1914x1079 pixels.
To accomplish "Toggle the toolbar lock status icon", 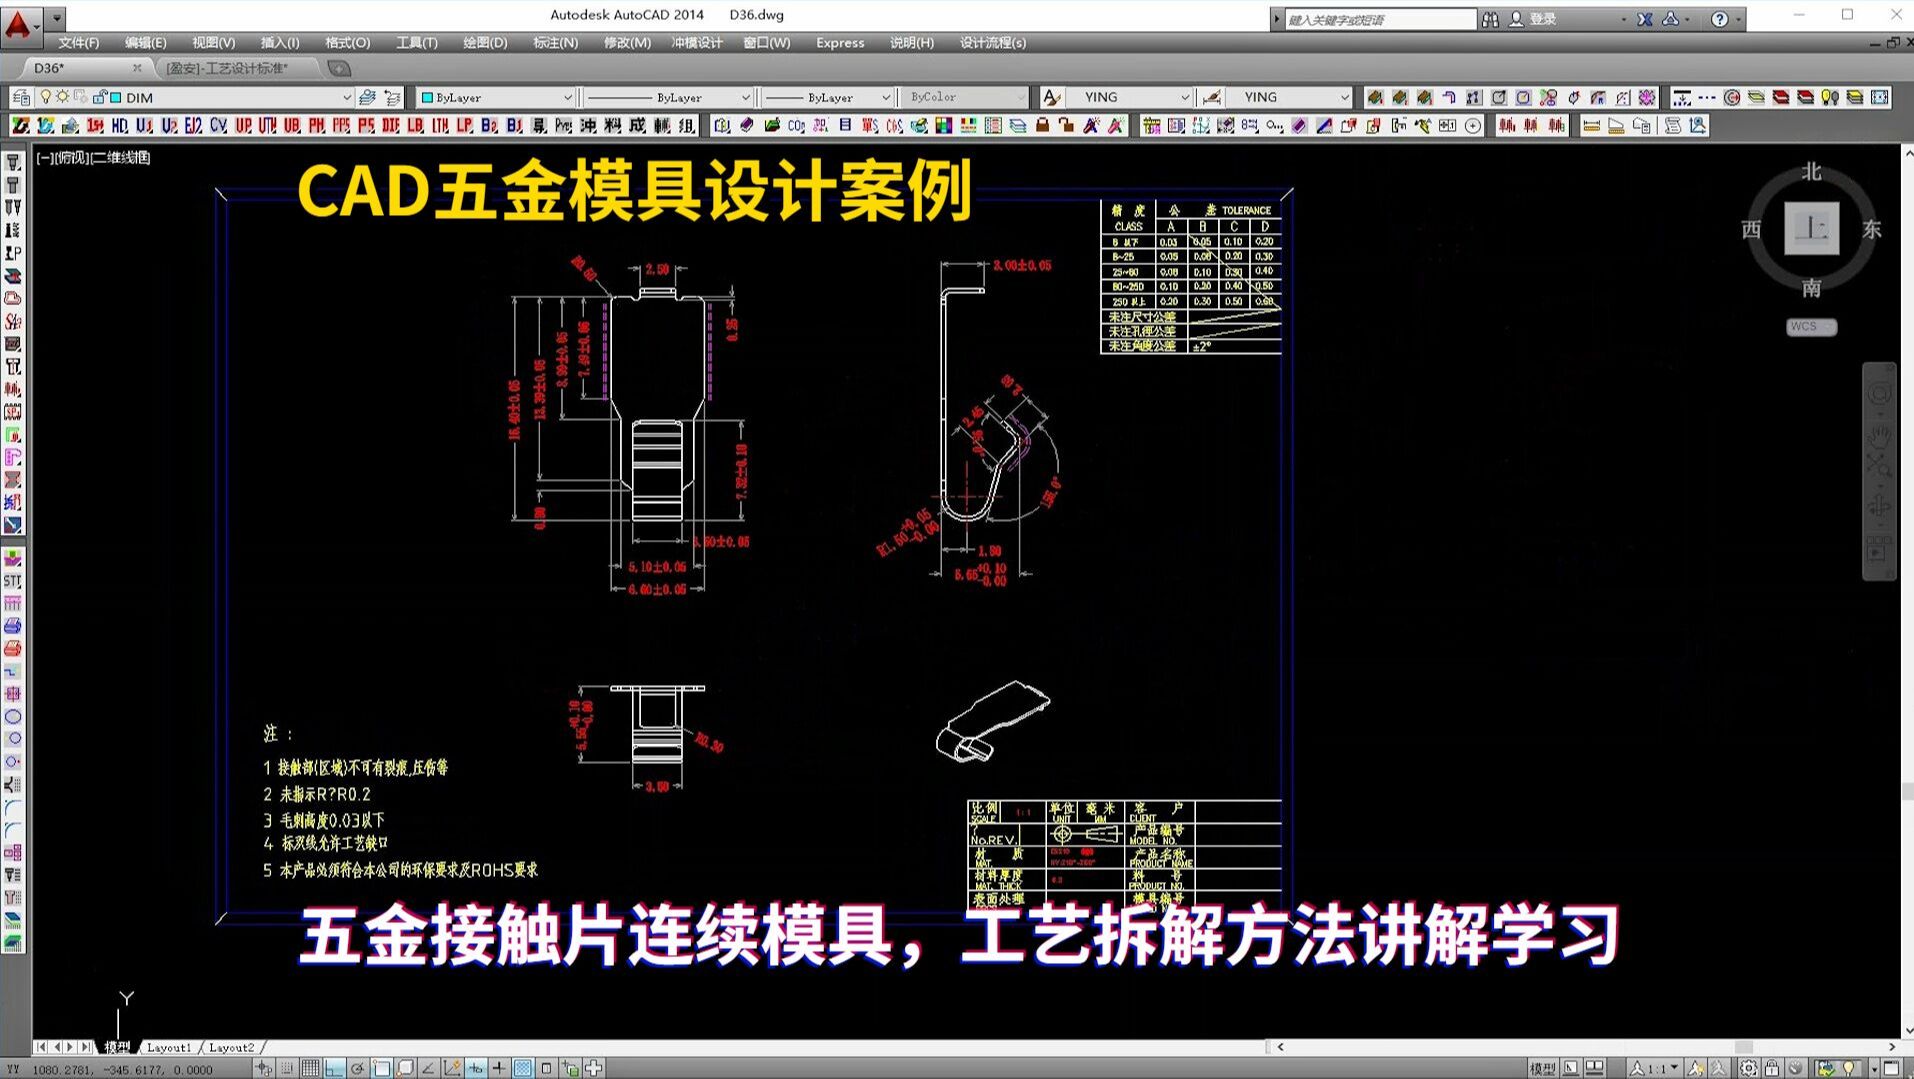I will coord(1772,1068).
